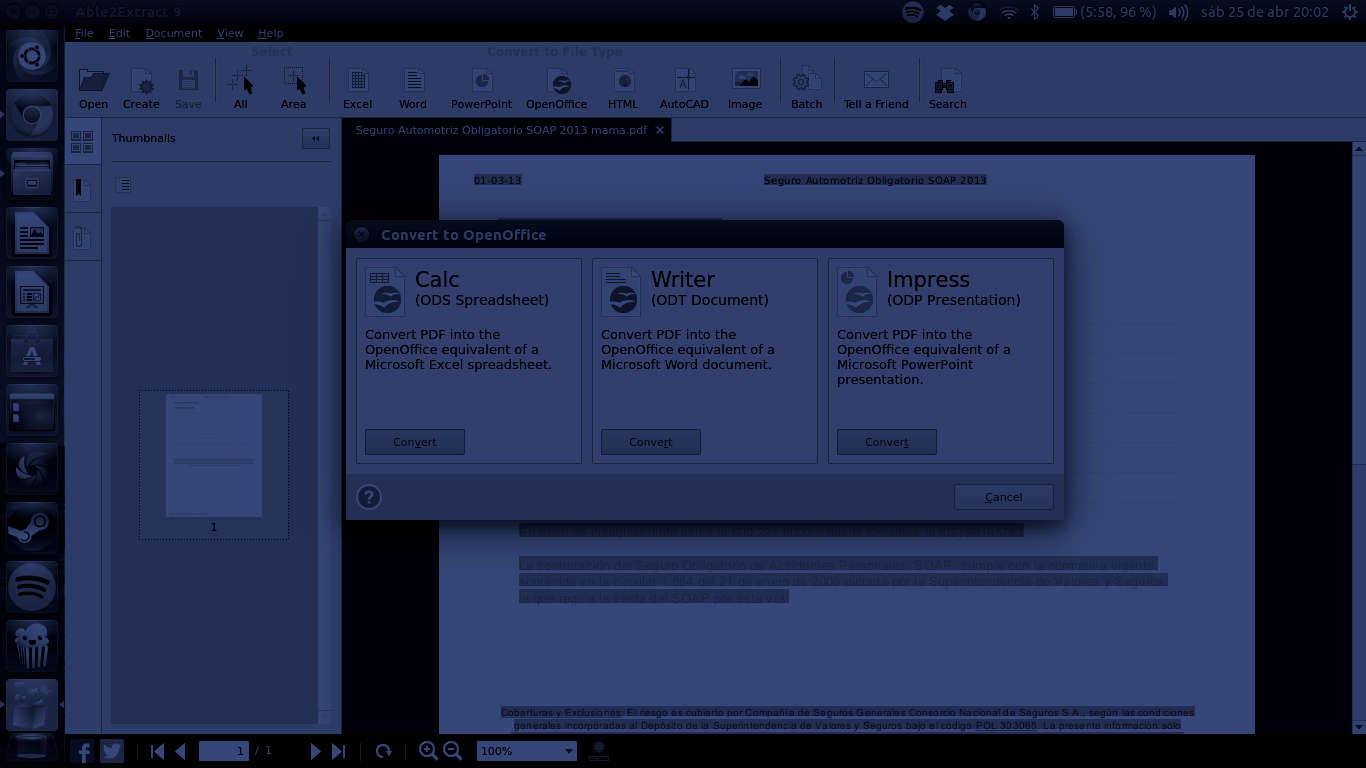Select the page 1 thumbnail
The width and height of the screenshot is (1366, 768).
tap(214, 456)
